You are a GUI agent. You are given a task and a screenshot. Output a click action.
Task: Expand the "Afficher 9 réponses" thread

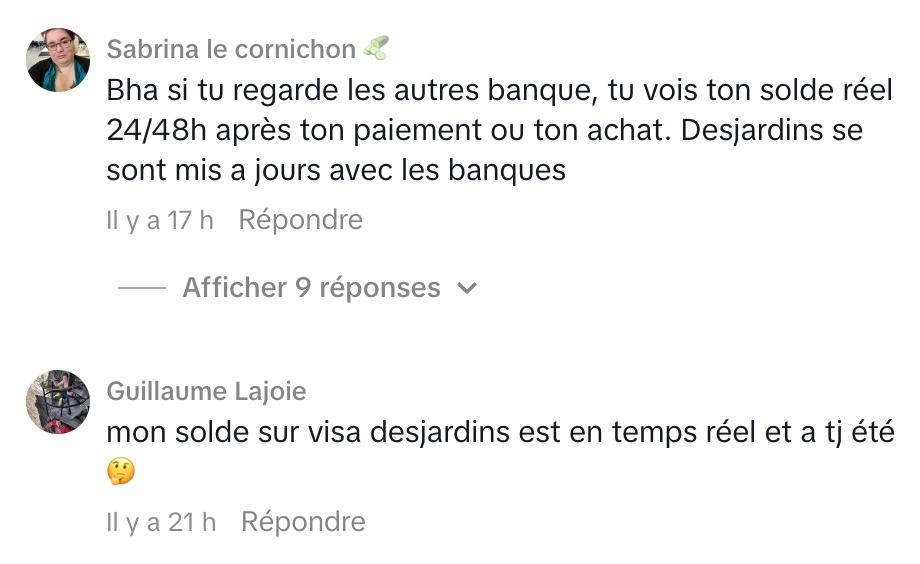(311, 289)
